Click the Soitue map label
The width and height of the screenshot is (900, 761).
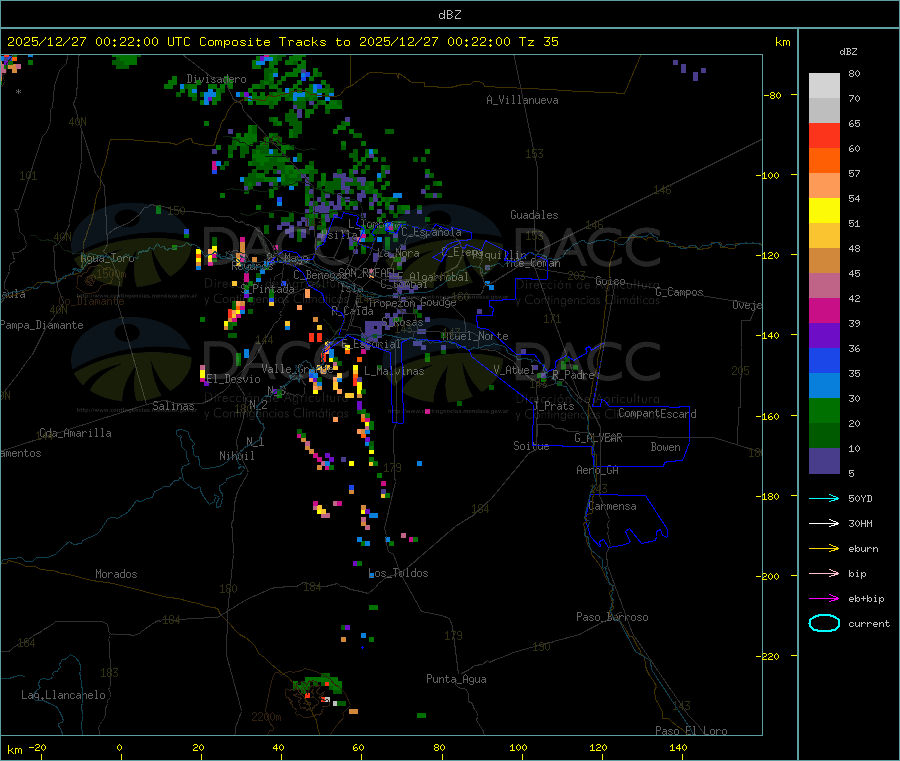point(531,446)
